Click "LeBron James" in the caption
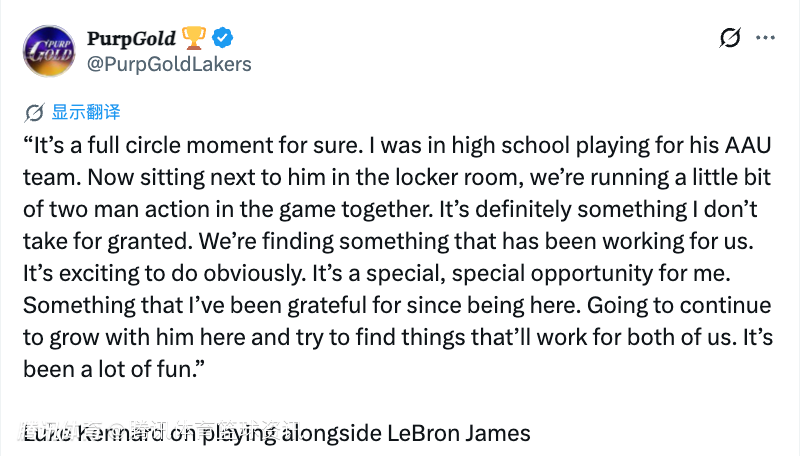Viewport: 812px width, 456px height. click(468, 434)
